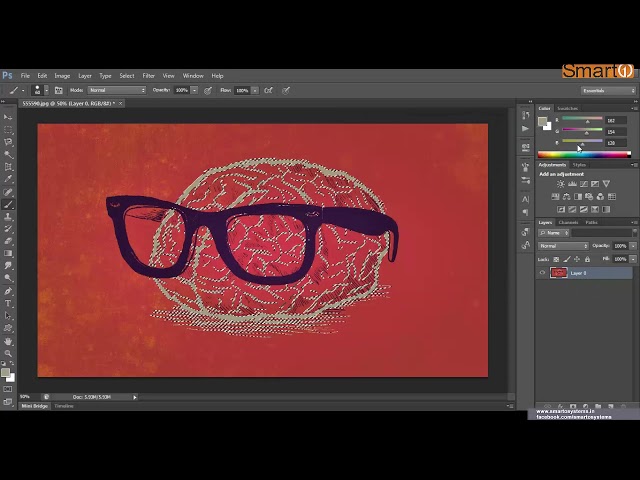
Task: Hide Layer 0 with eye icon
Action: (x=542, y=273)
